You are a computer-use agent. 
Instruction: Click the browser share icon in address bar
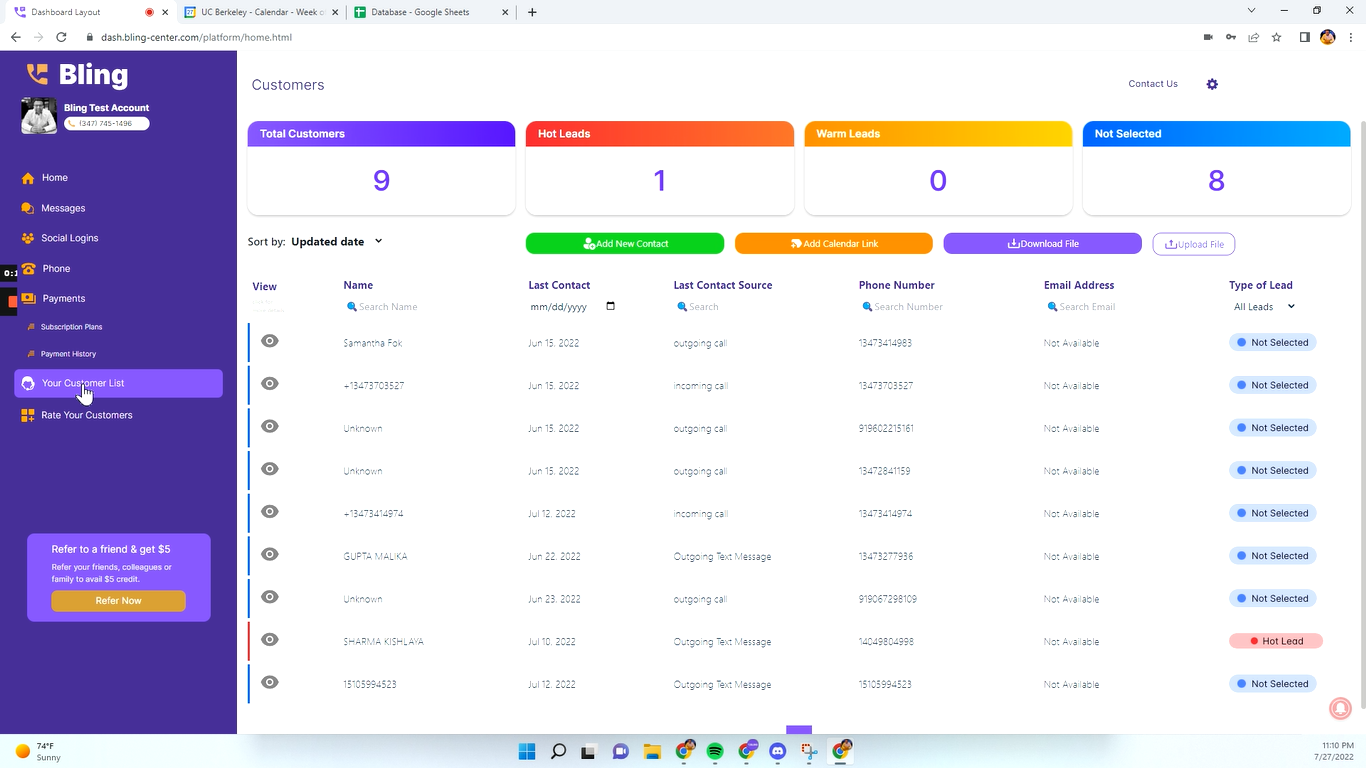pyautogui.click(x=1253, y=37)
